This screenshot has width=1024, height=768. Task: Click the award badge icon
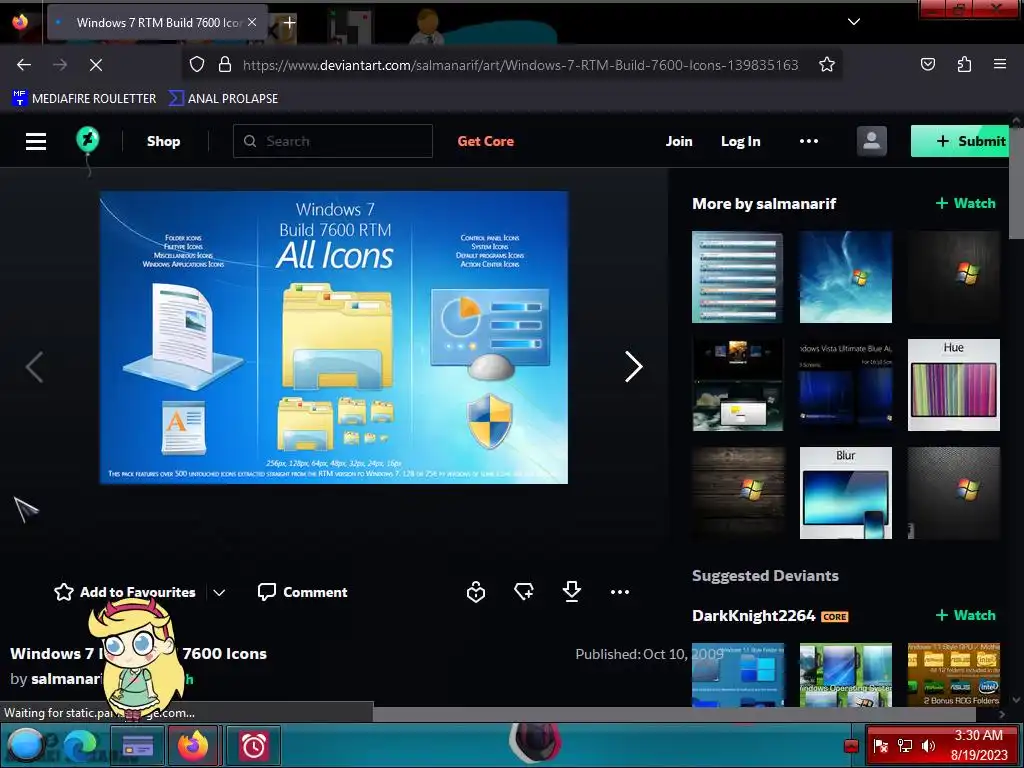(x=475, y=592)
